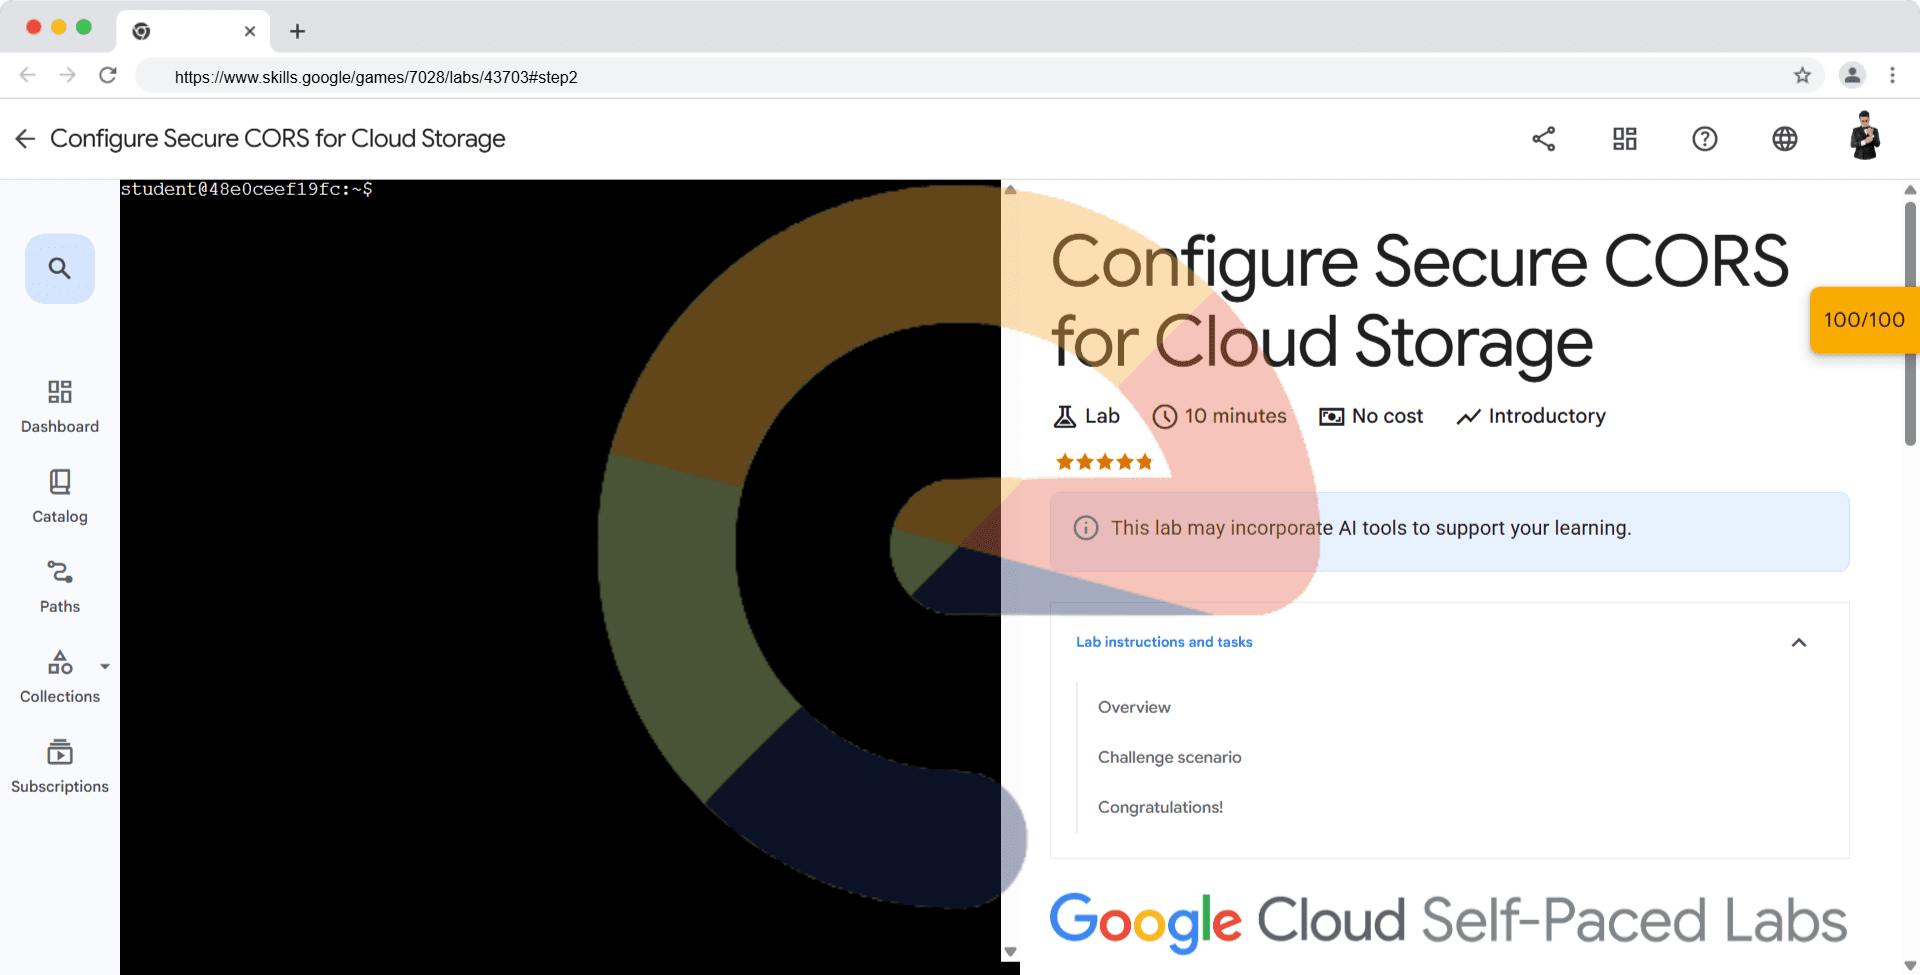1920x975 pixels.
Task: Jump to the Overview section
Action: pos(1134,707)
